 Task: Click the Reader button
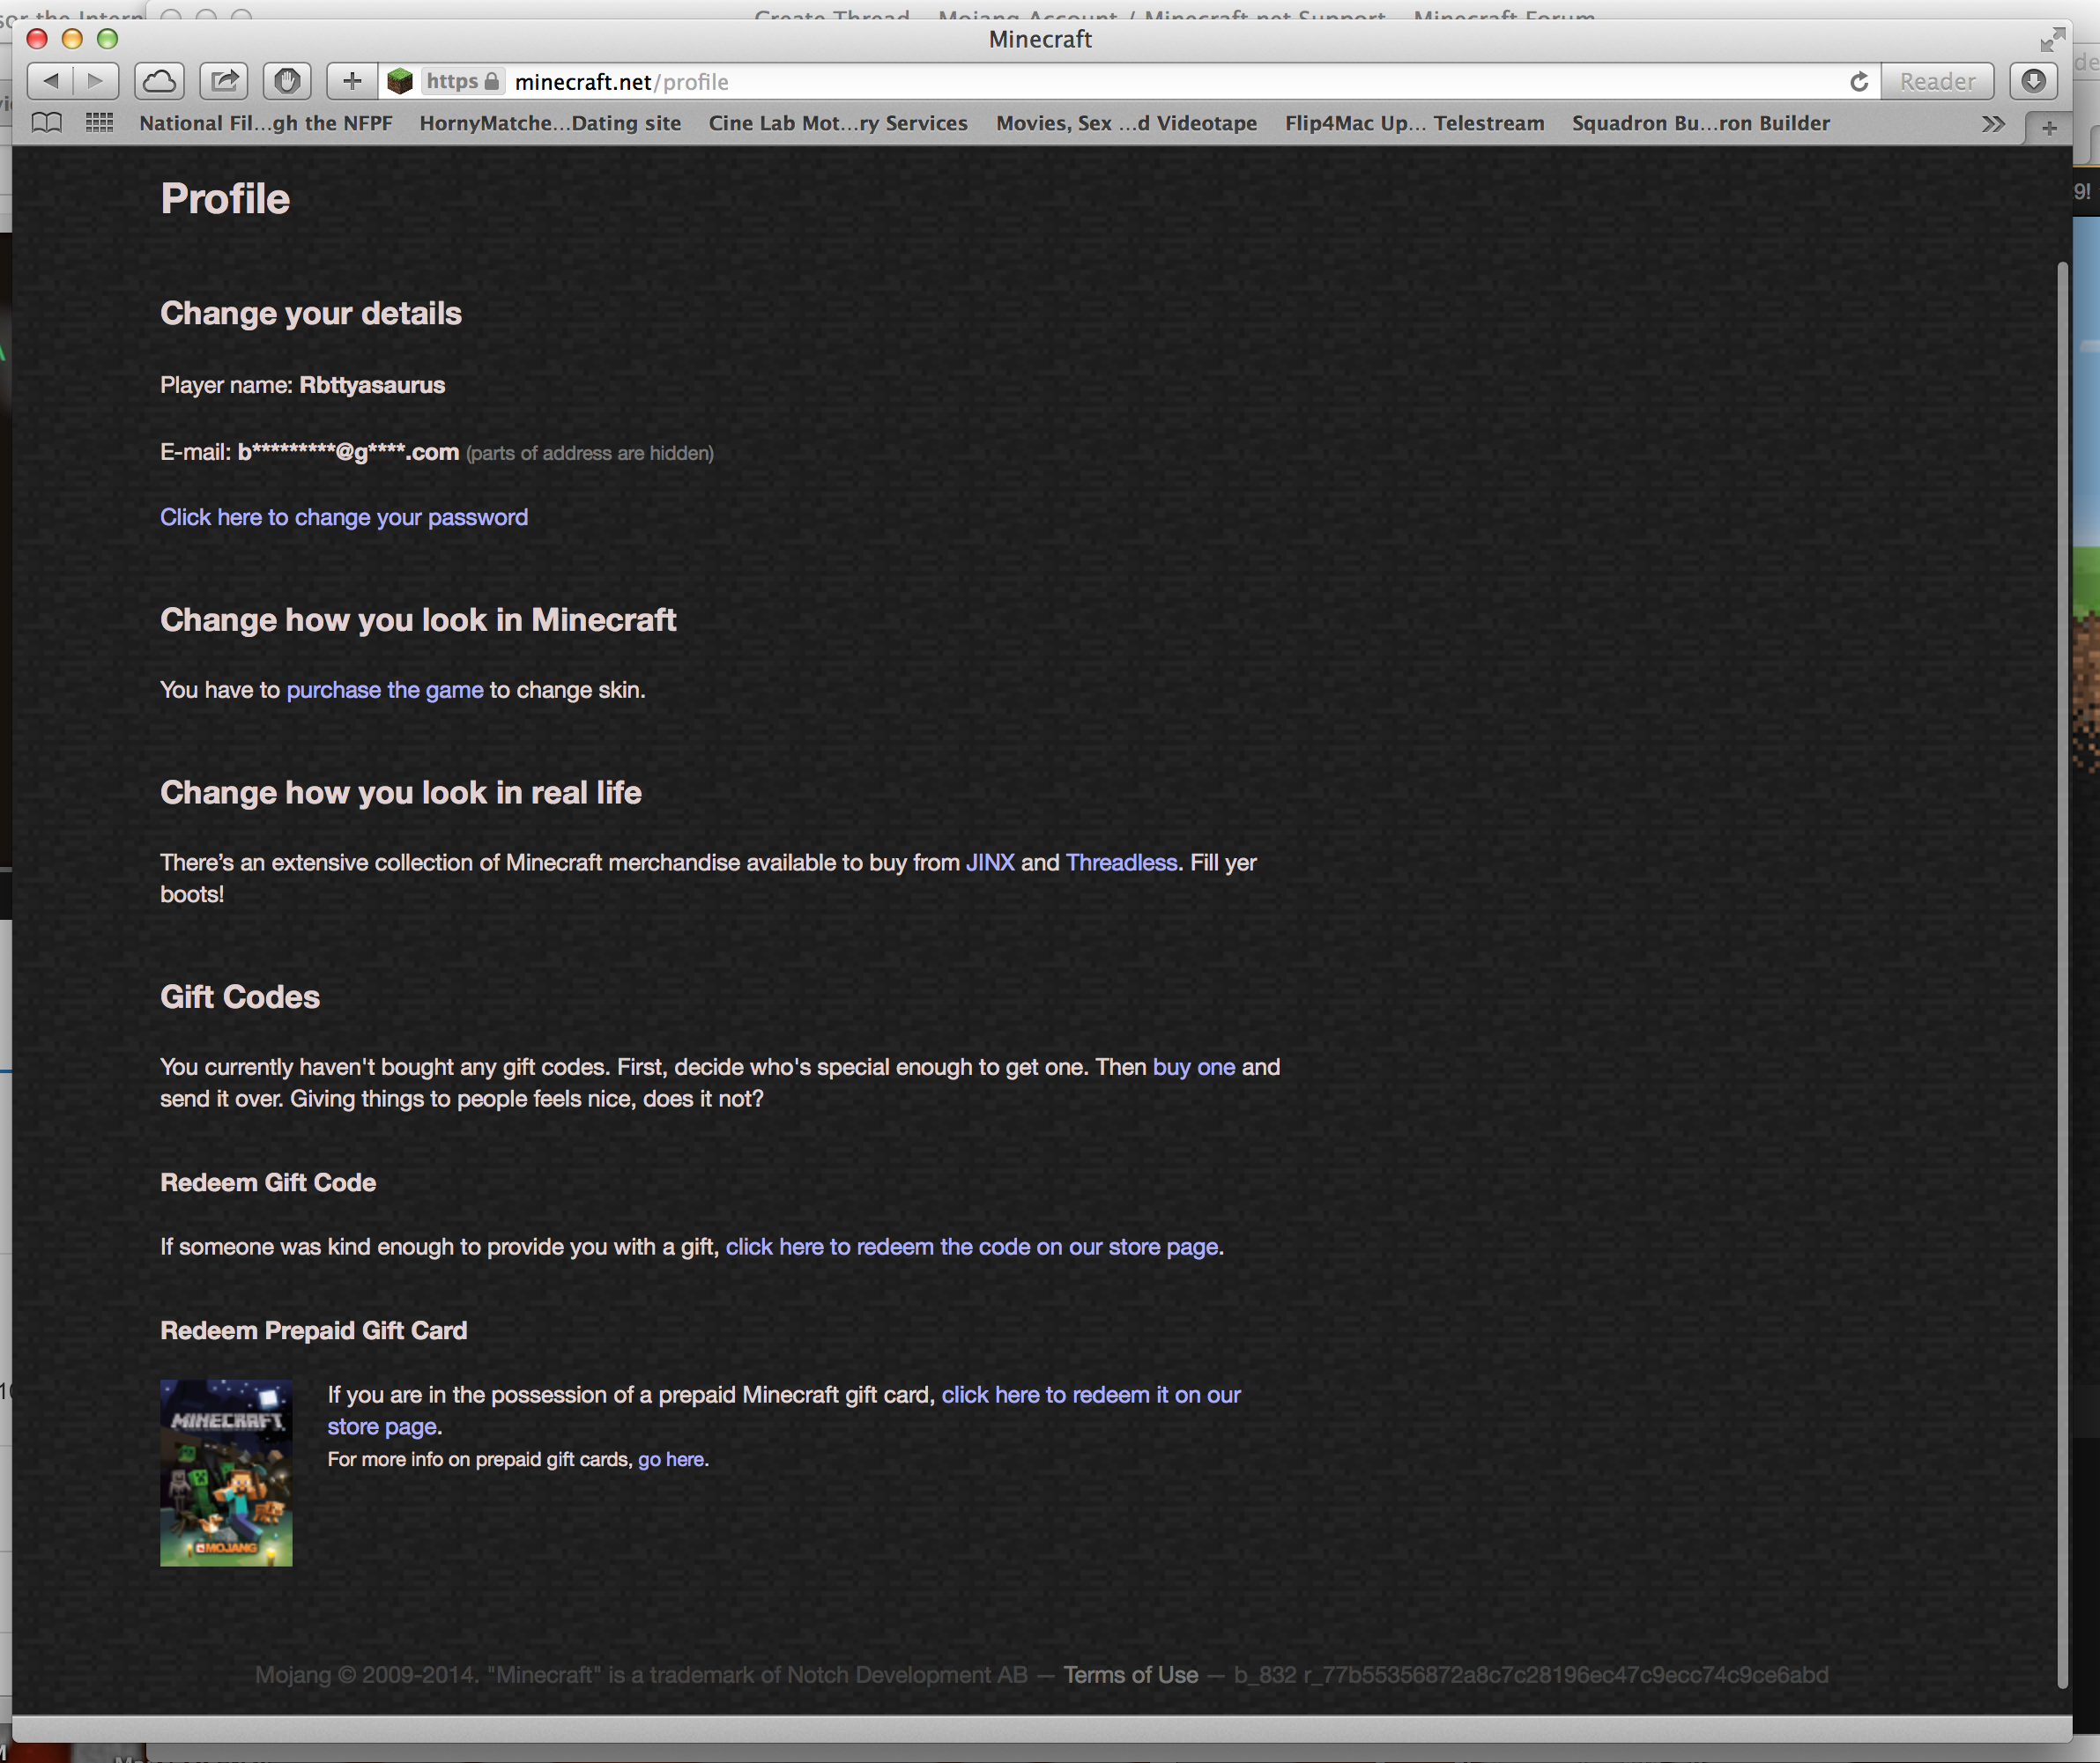[x=1937, y=82]
